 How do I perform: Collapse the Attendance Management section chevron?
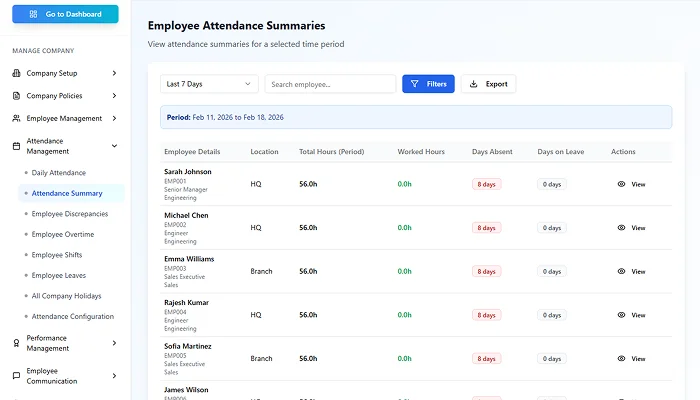(x=114, y=146)
